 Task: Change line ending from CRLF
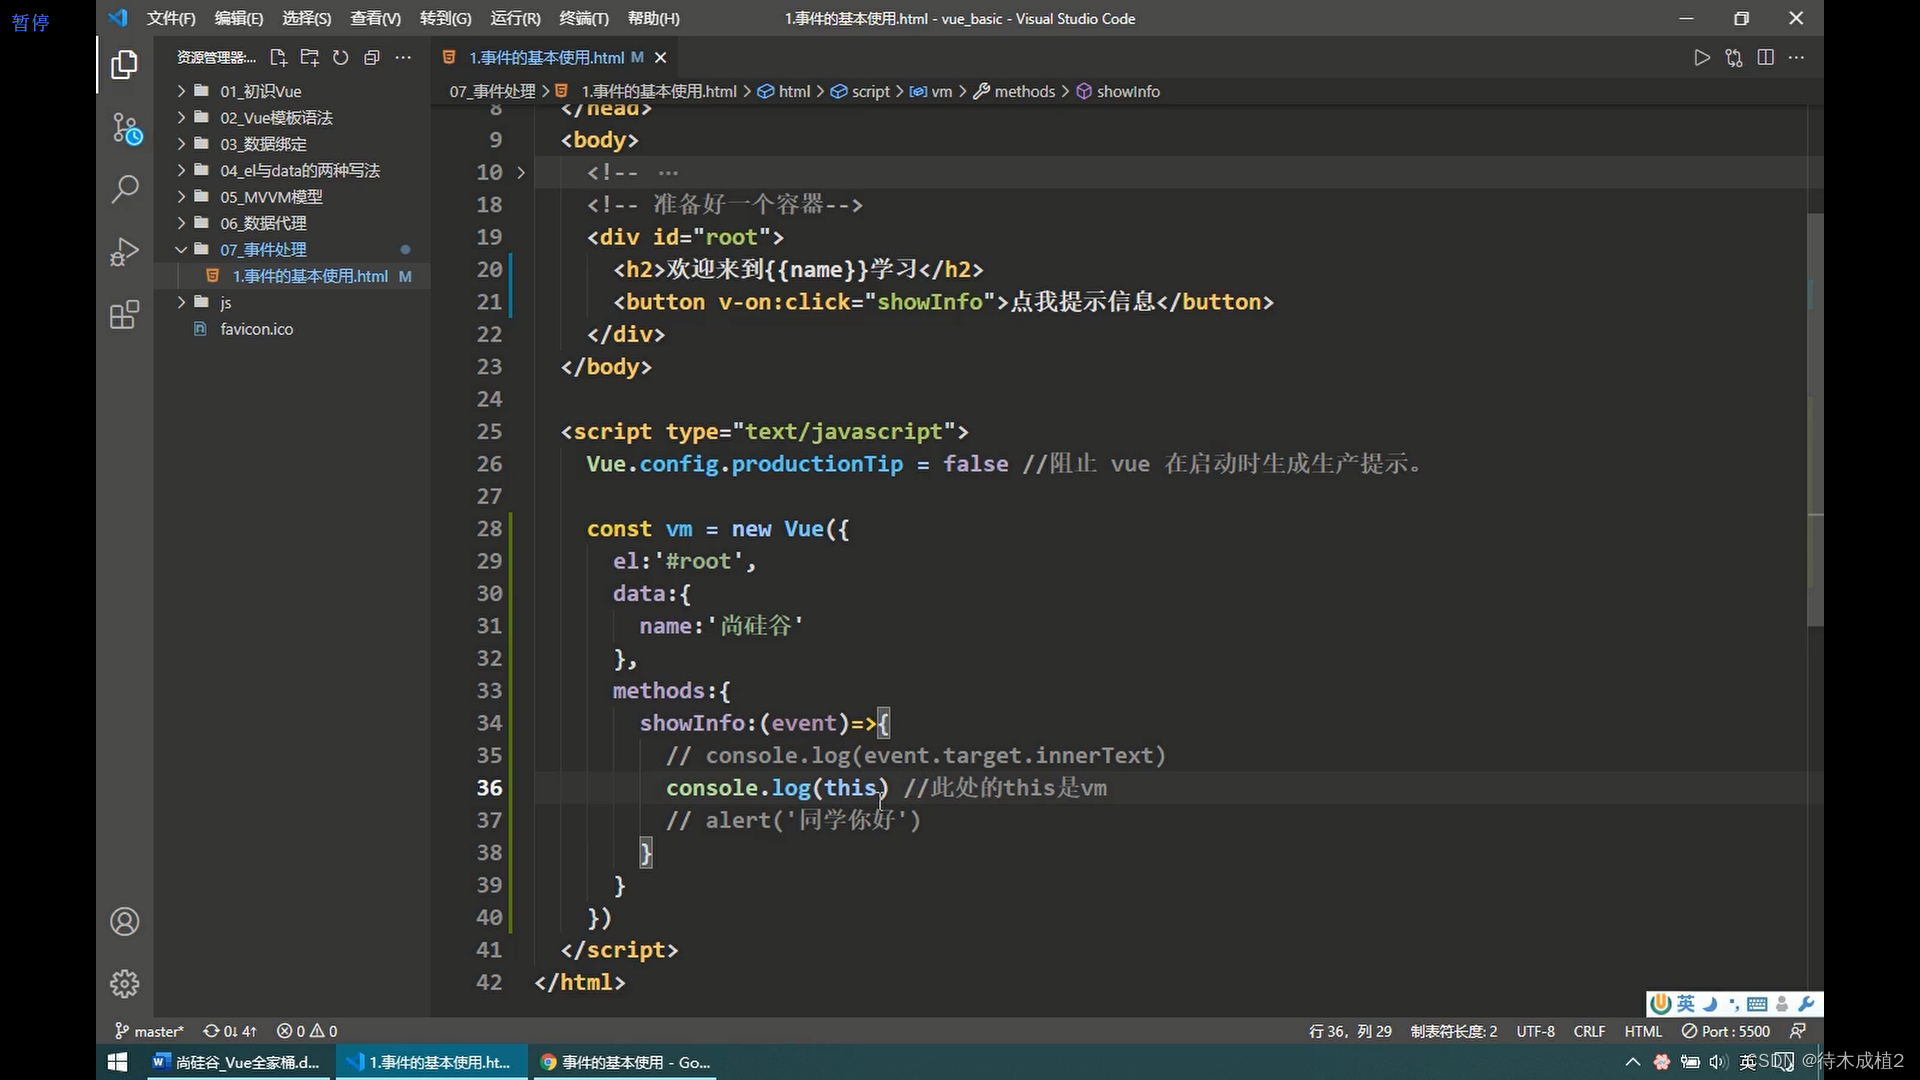coord(1589,1031)
